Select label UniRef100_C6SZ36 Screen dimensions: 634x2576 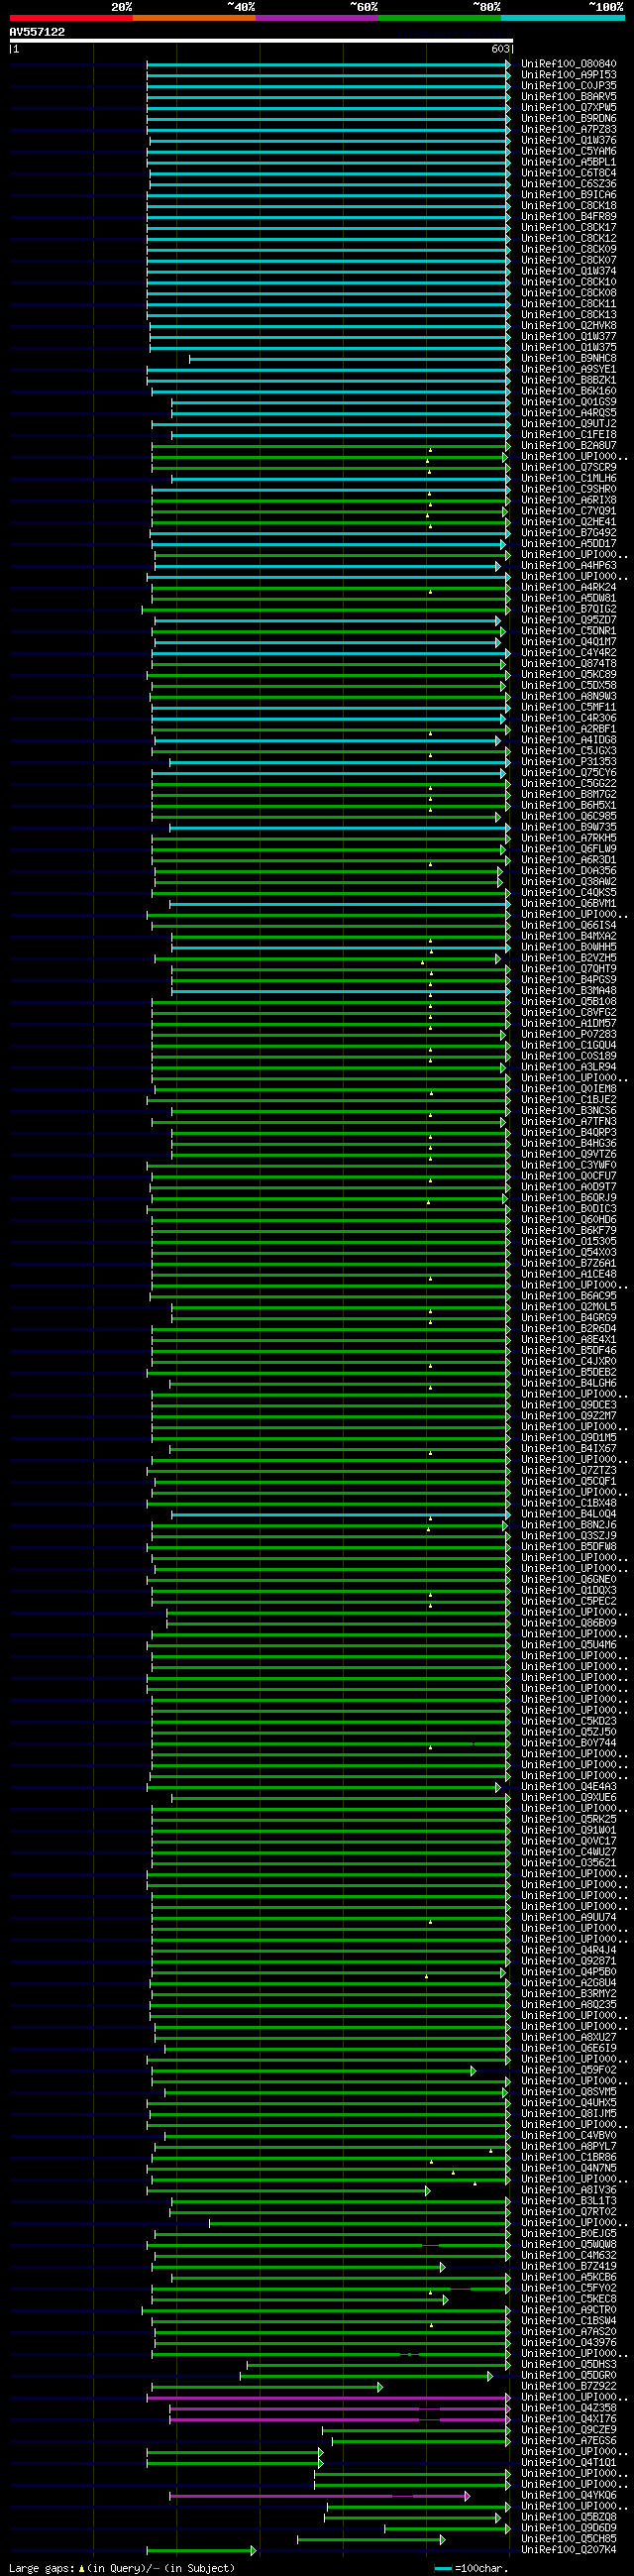(x=568, y=184)
